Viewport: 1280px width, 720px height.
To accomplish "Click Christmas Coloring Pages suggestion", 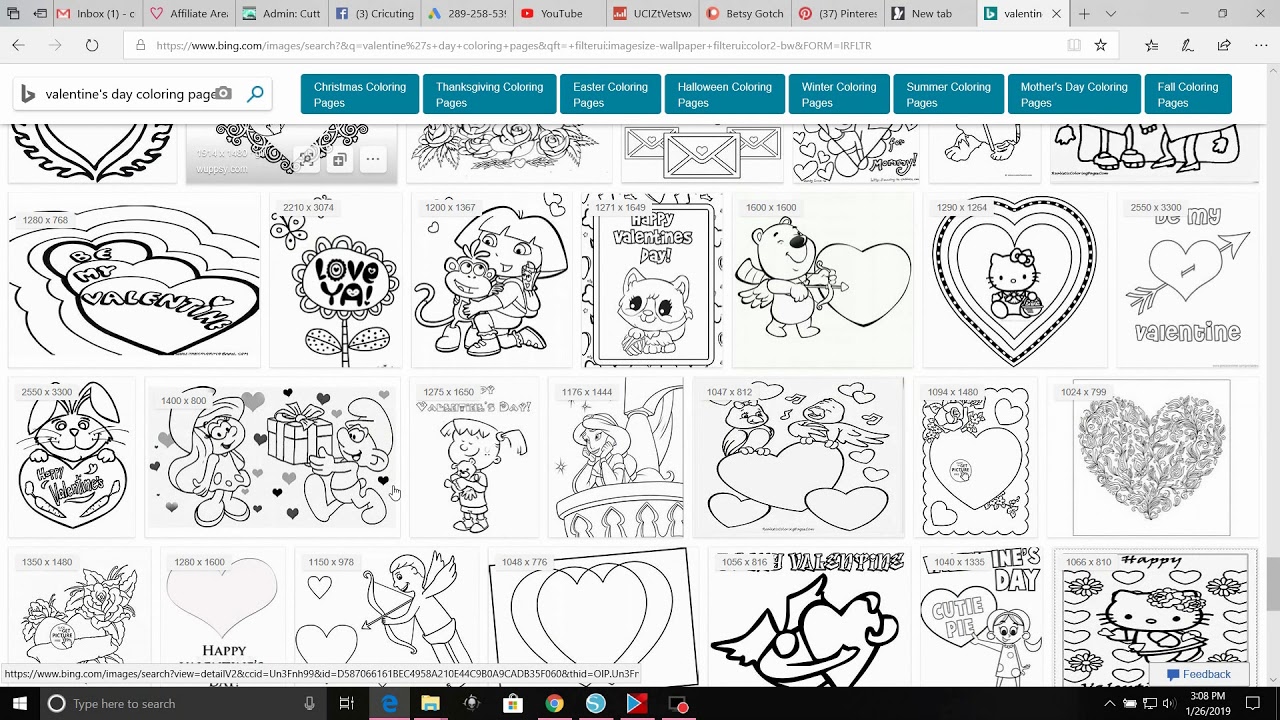I will 360,95.
